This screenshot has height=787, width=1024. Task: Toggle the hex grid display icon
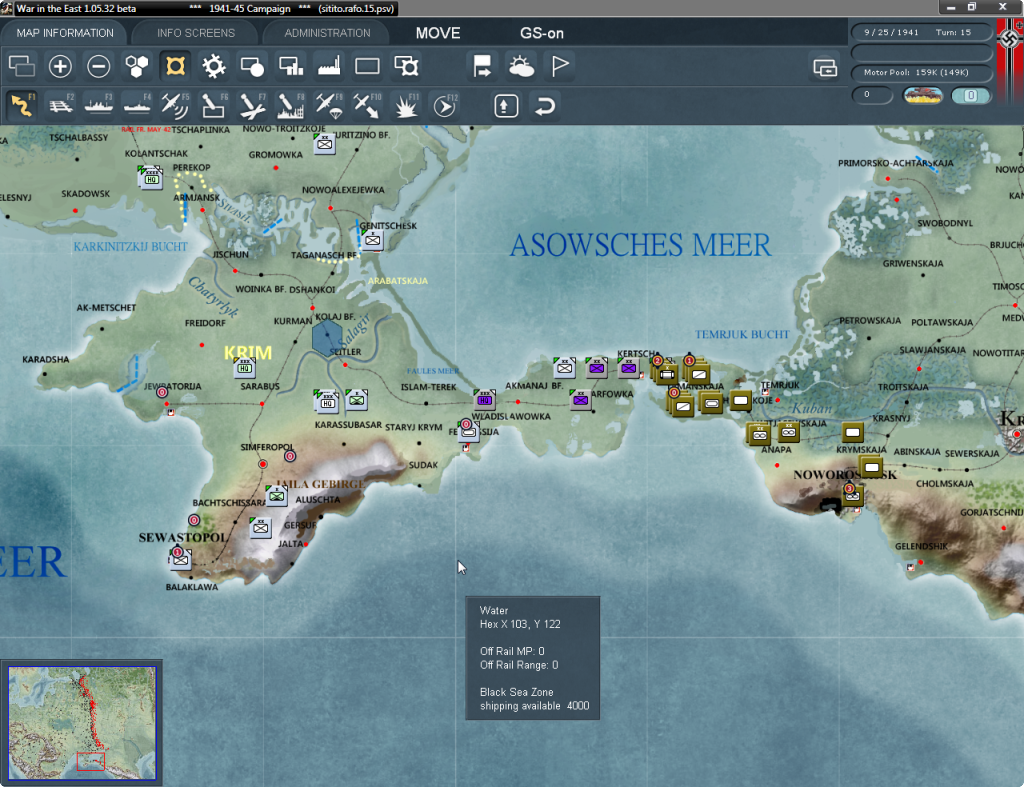(x=137, y=66)
